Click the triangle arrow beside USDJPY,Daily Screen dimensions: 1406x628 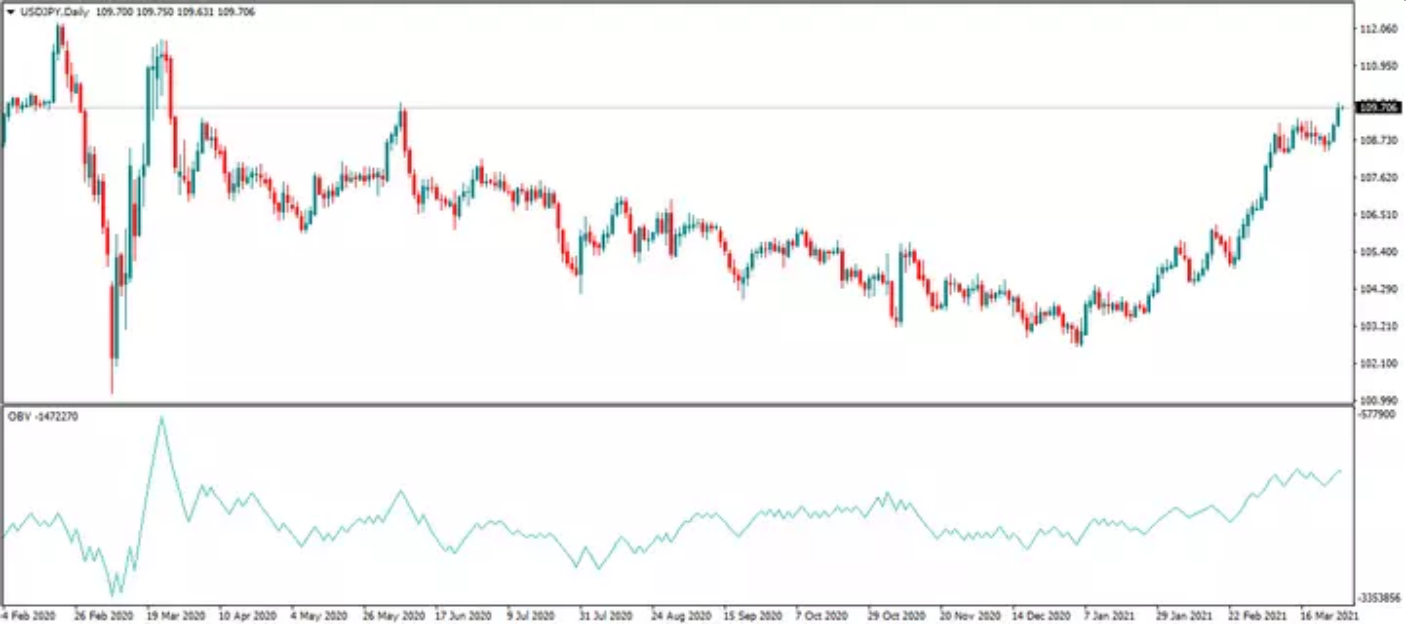(11, 11)
